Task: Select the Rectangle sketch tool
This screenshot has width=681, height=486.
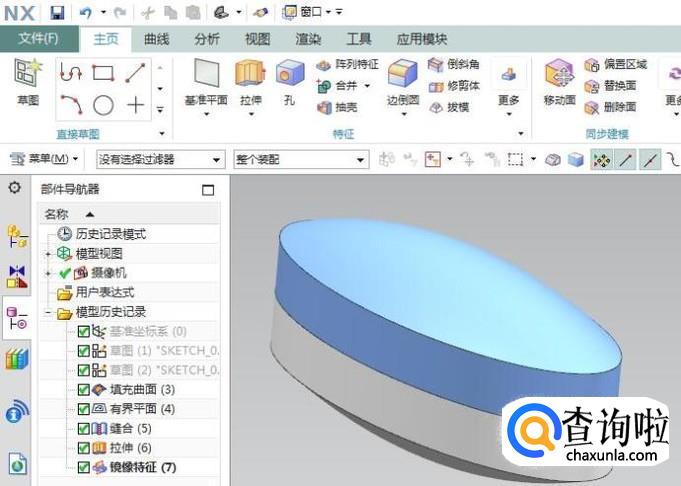Action: 103,73
